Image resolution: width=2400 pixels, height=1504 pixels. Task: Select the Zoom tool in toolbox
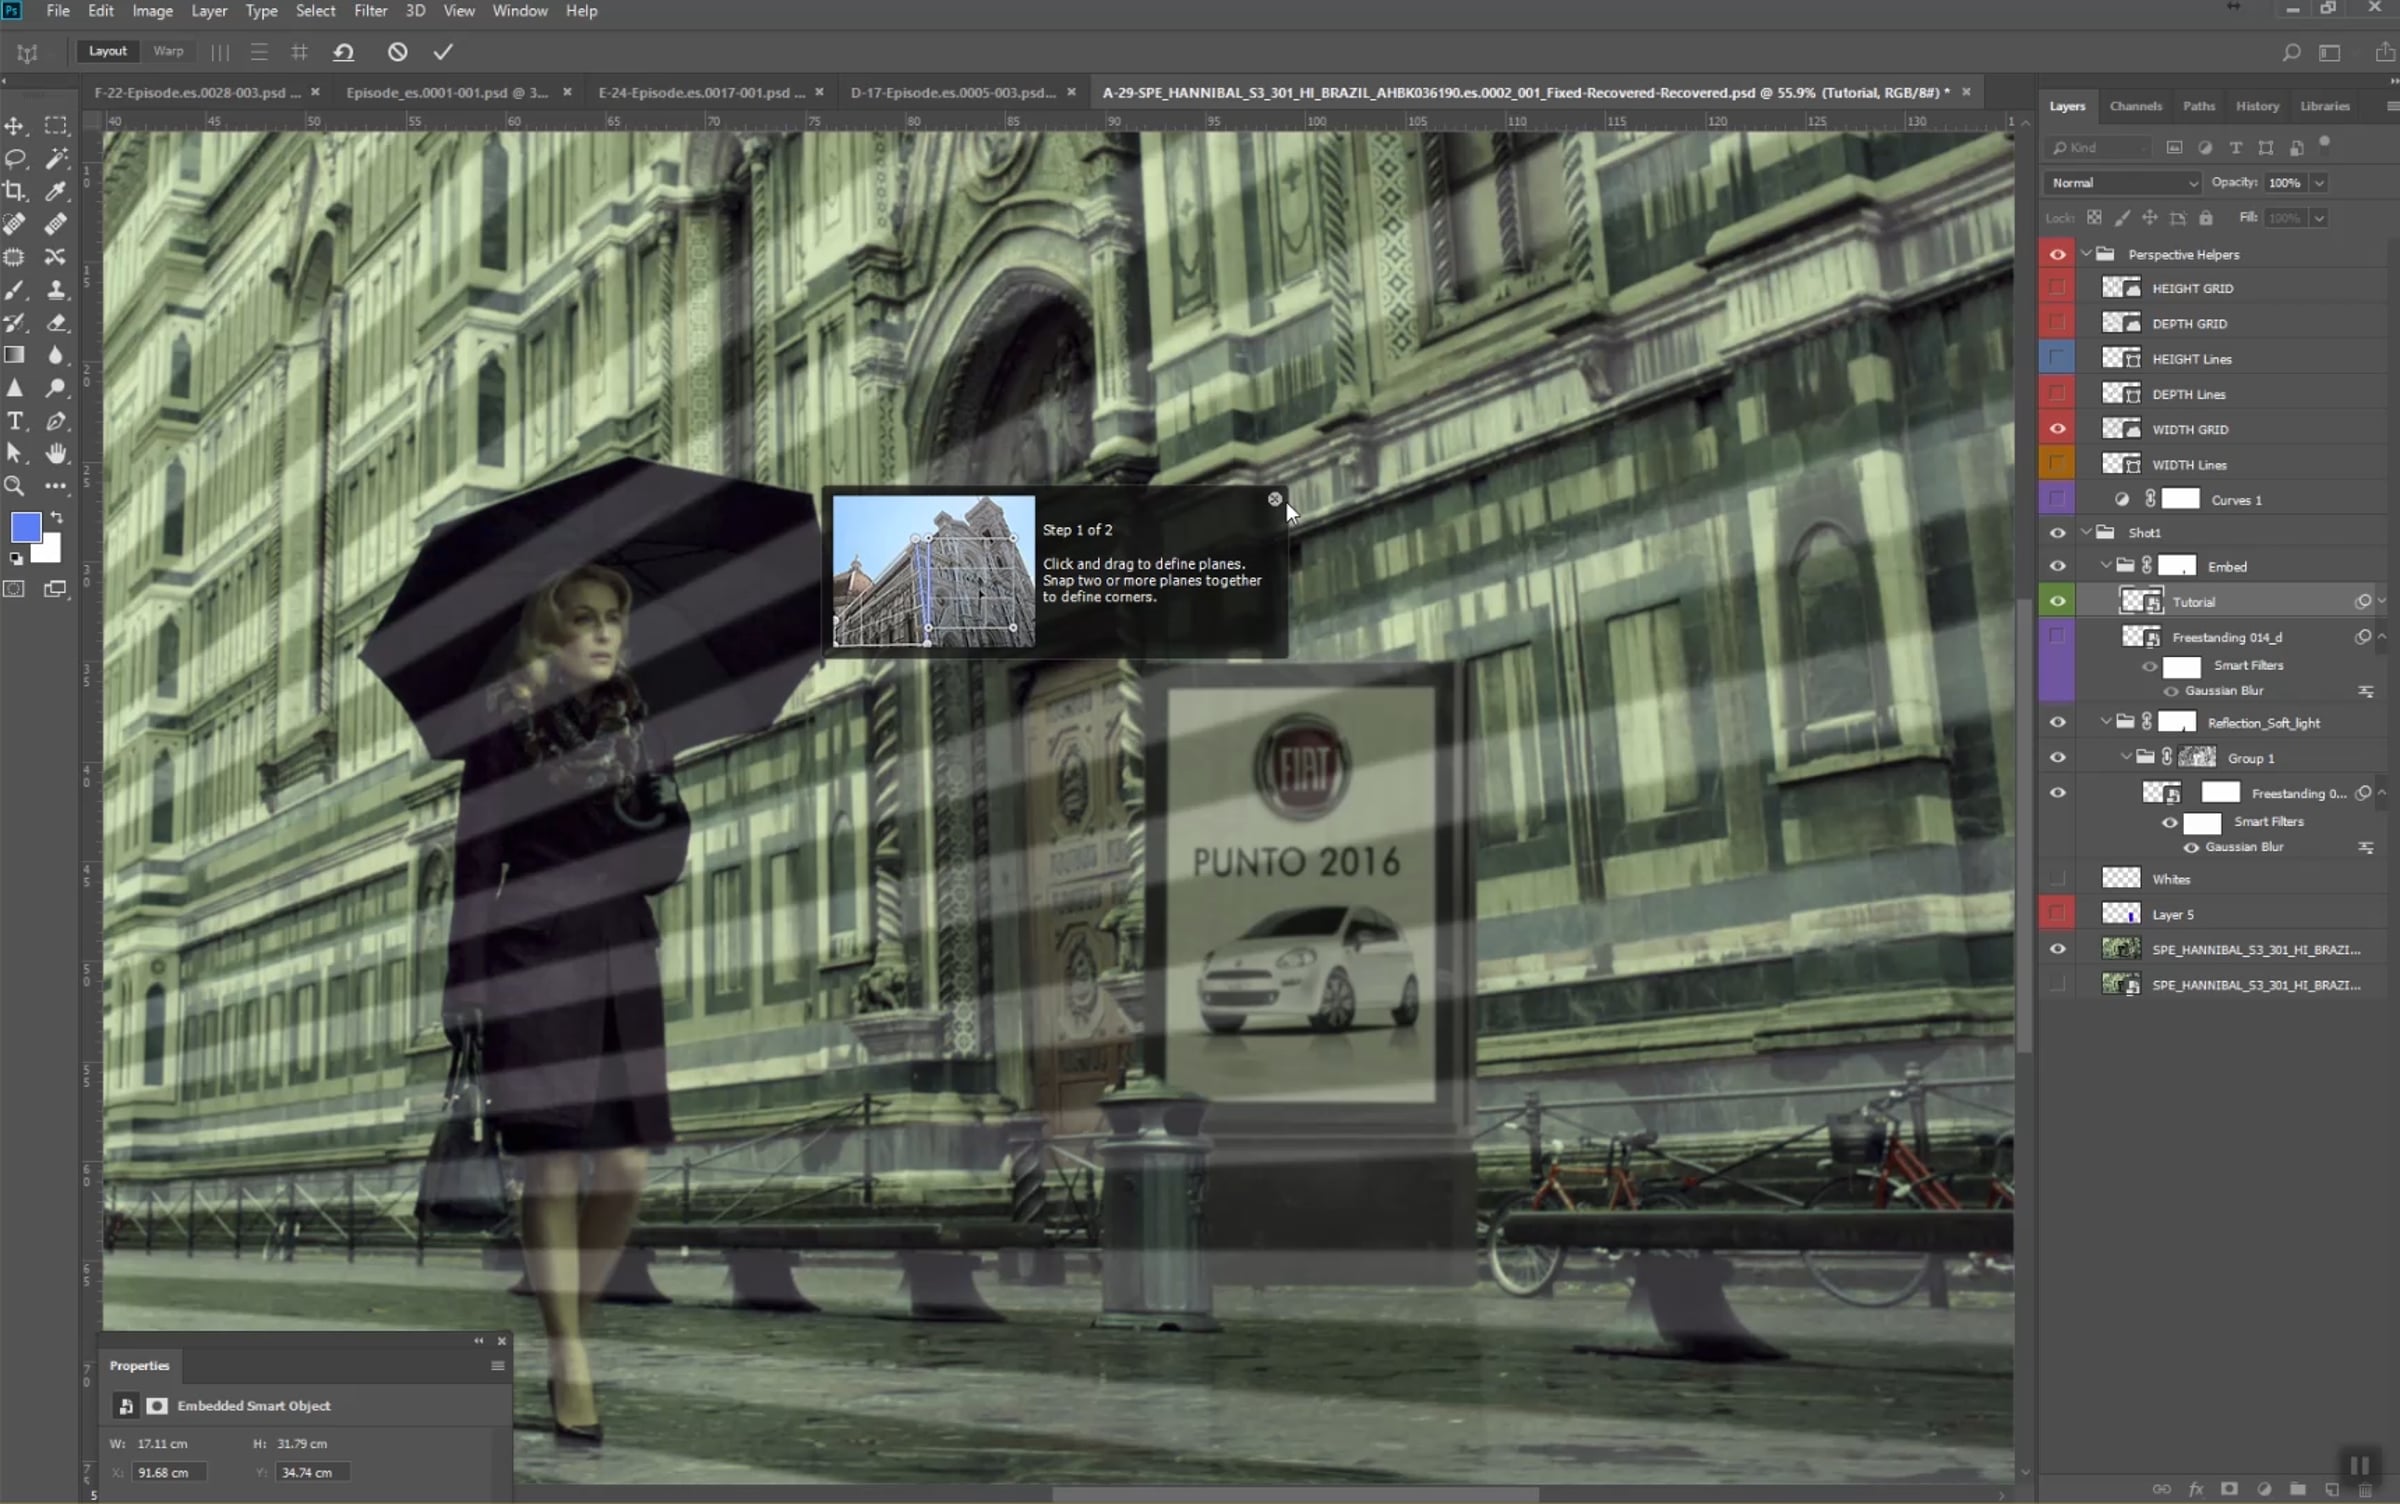pos(15,487)
